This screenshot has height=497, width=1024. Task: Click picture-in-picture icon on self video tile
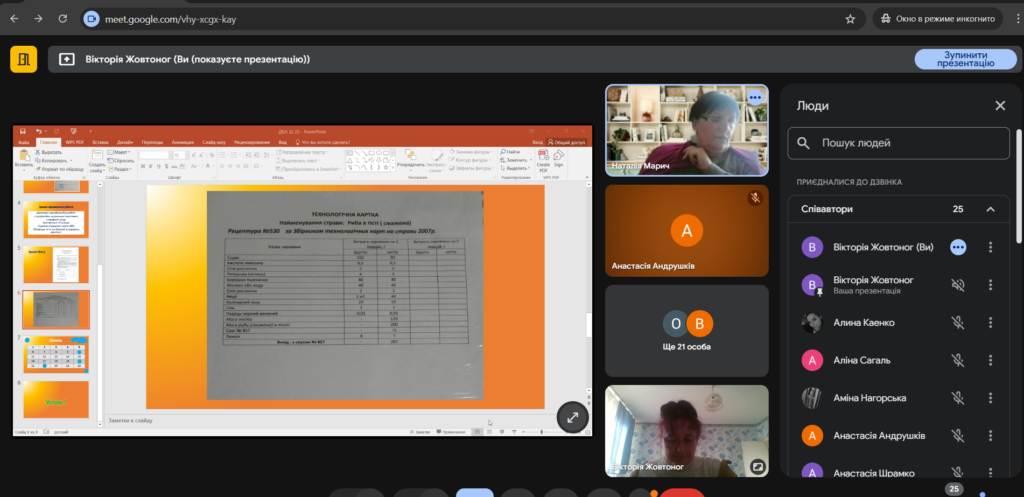click(x=756, y=466)
